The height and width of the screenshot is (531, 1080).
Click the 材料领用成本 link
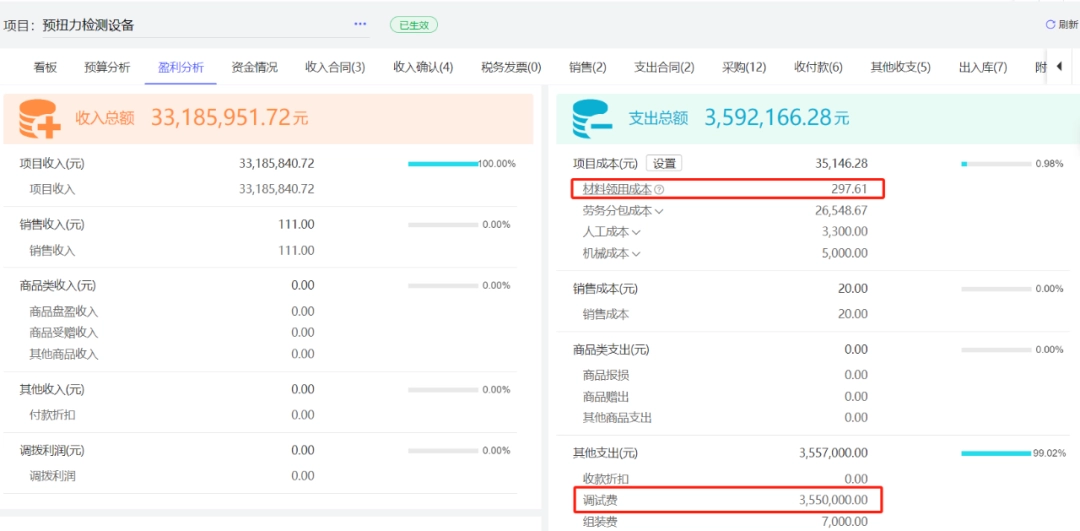(x=617, y=189)
